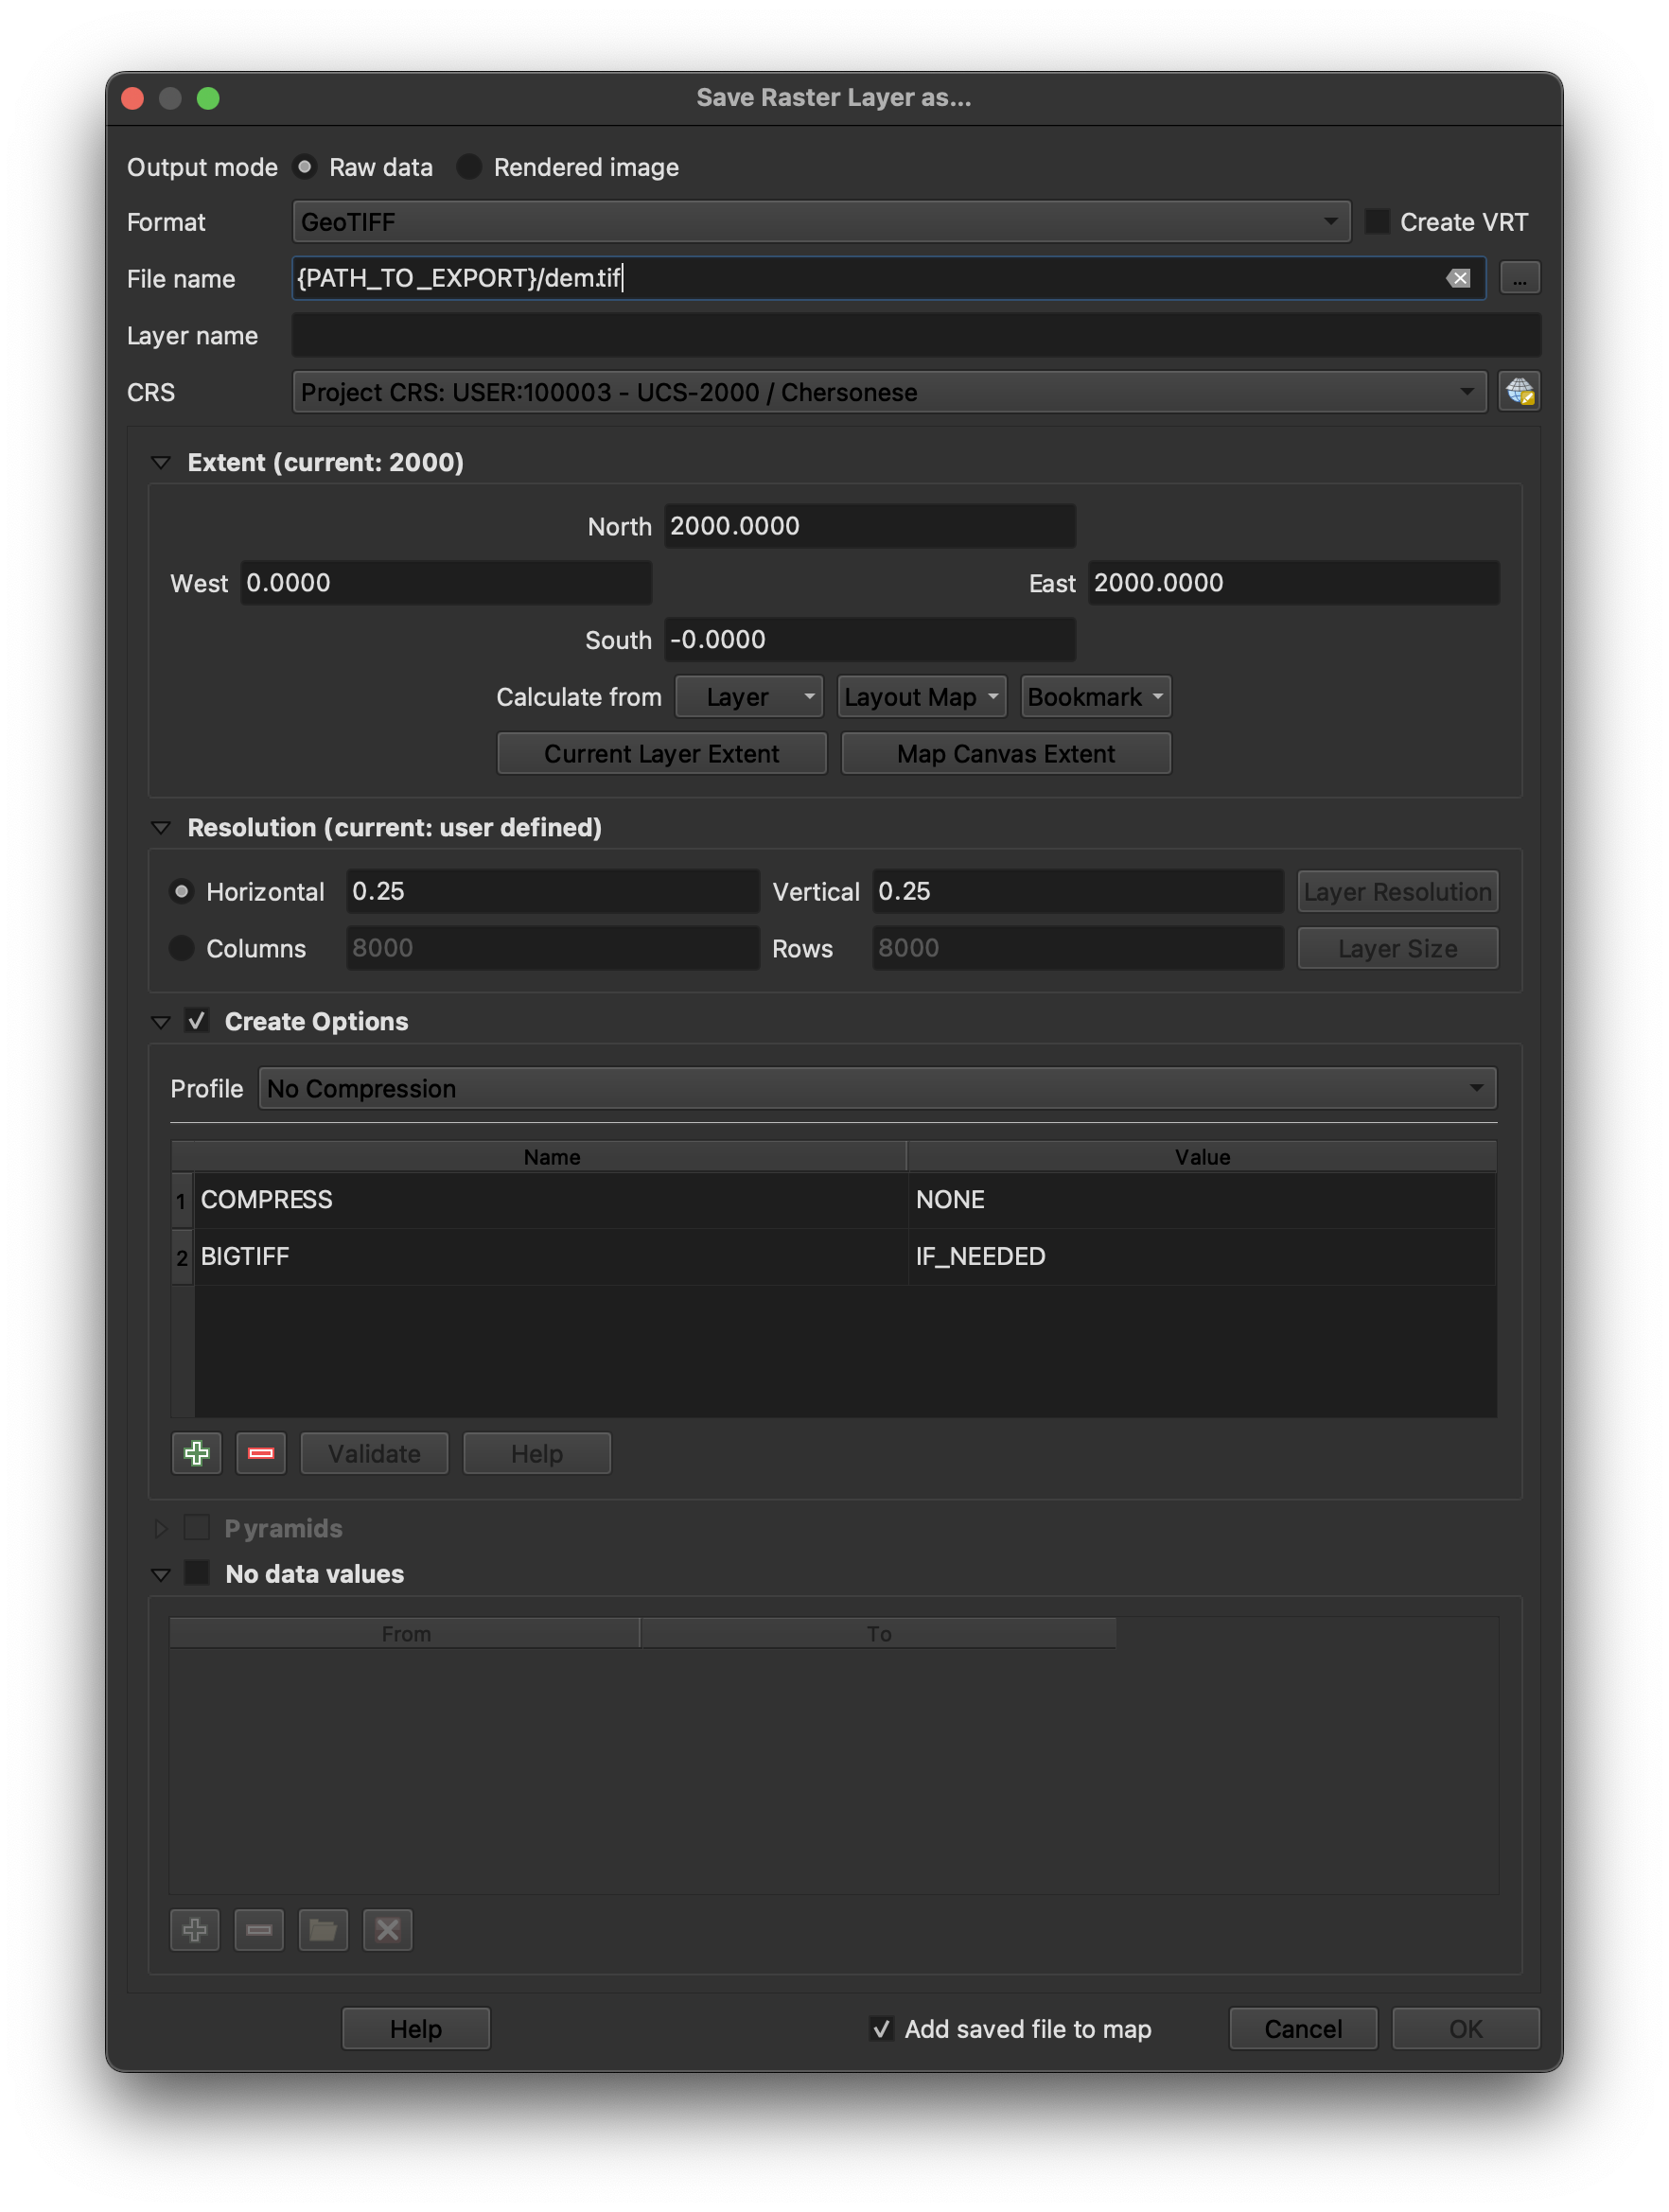Click the CRS selector globe icon
Image resolution: width=1669 pixels, height=2212 pixels.
(x=1519, y=392)
